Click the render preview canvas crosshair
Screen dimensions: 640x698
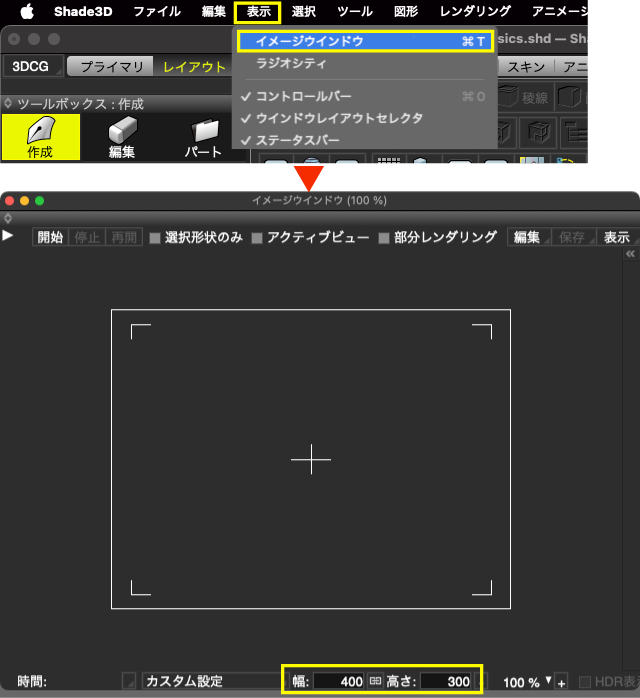click(x=311, y=459)
